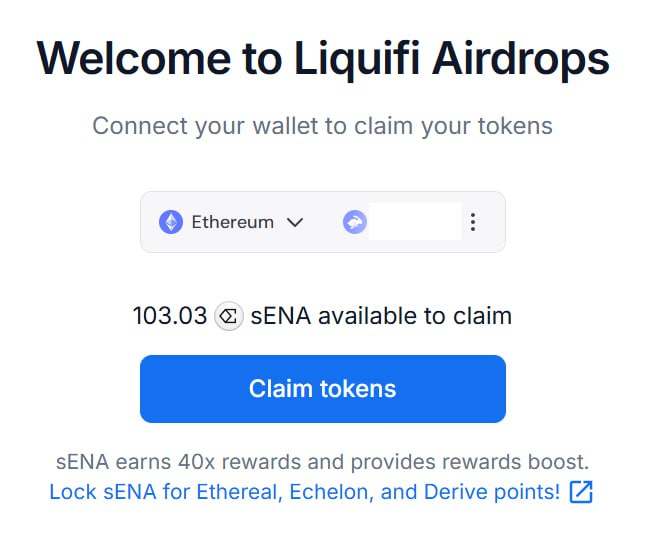Click the word Airdrops in the title
This screenshot has width=668, height=537.
521,58
